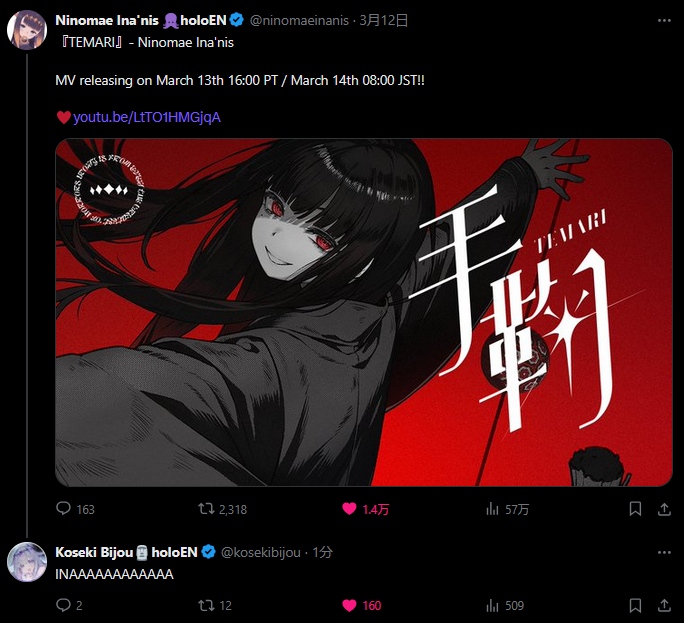Bookmark Ninomae Ina'nis's tweet

(x=635, y=509)
